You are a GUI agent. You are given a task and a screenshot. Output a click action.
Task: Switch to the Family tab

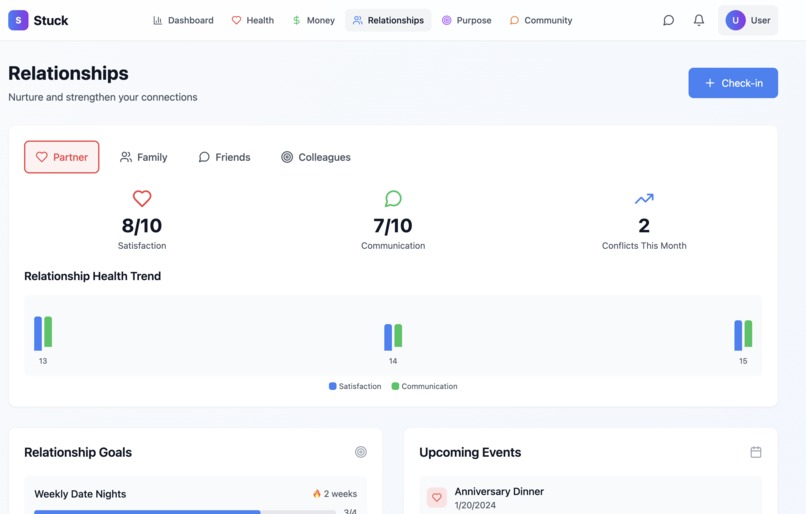click(143, 157)
